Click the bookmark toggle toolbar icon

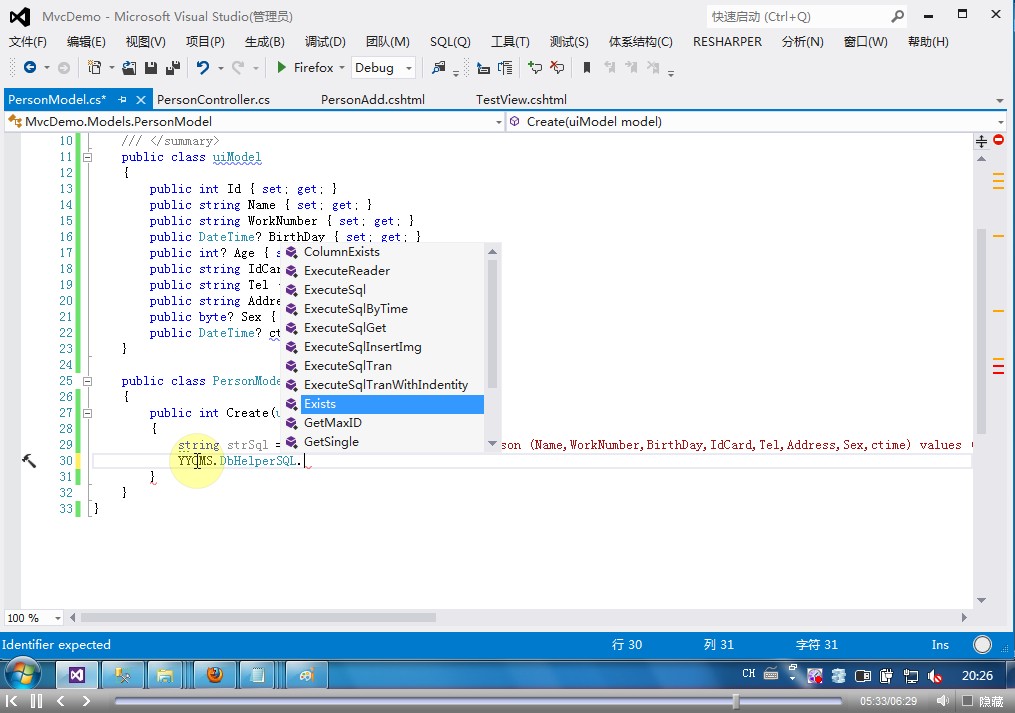coord(587,68)
